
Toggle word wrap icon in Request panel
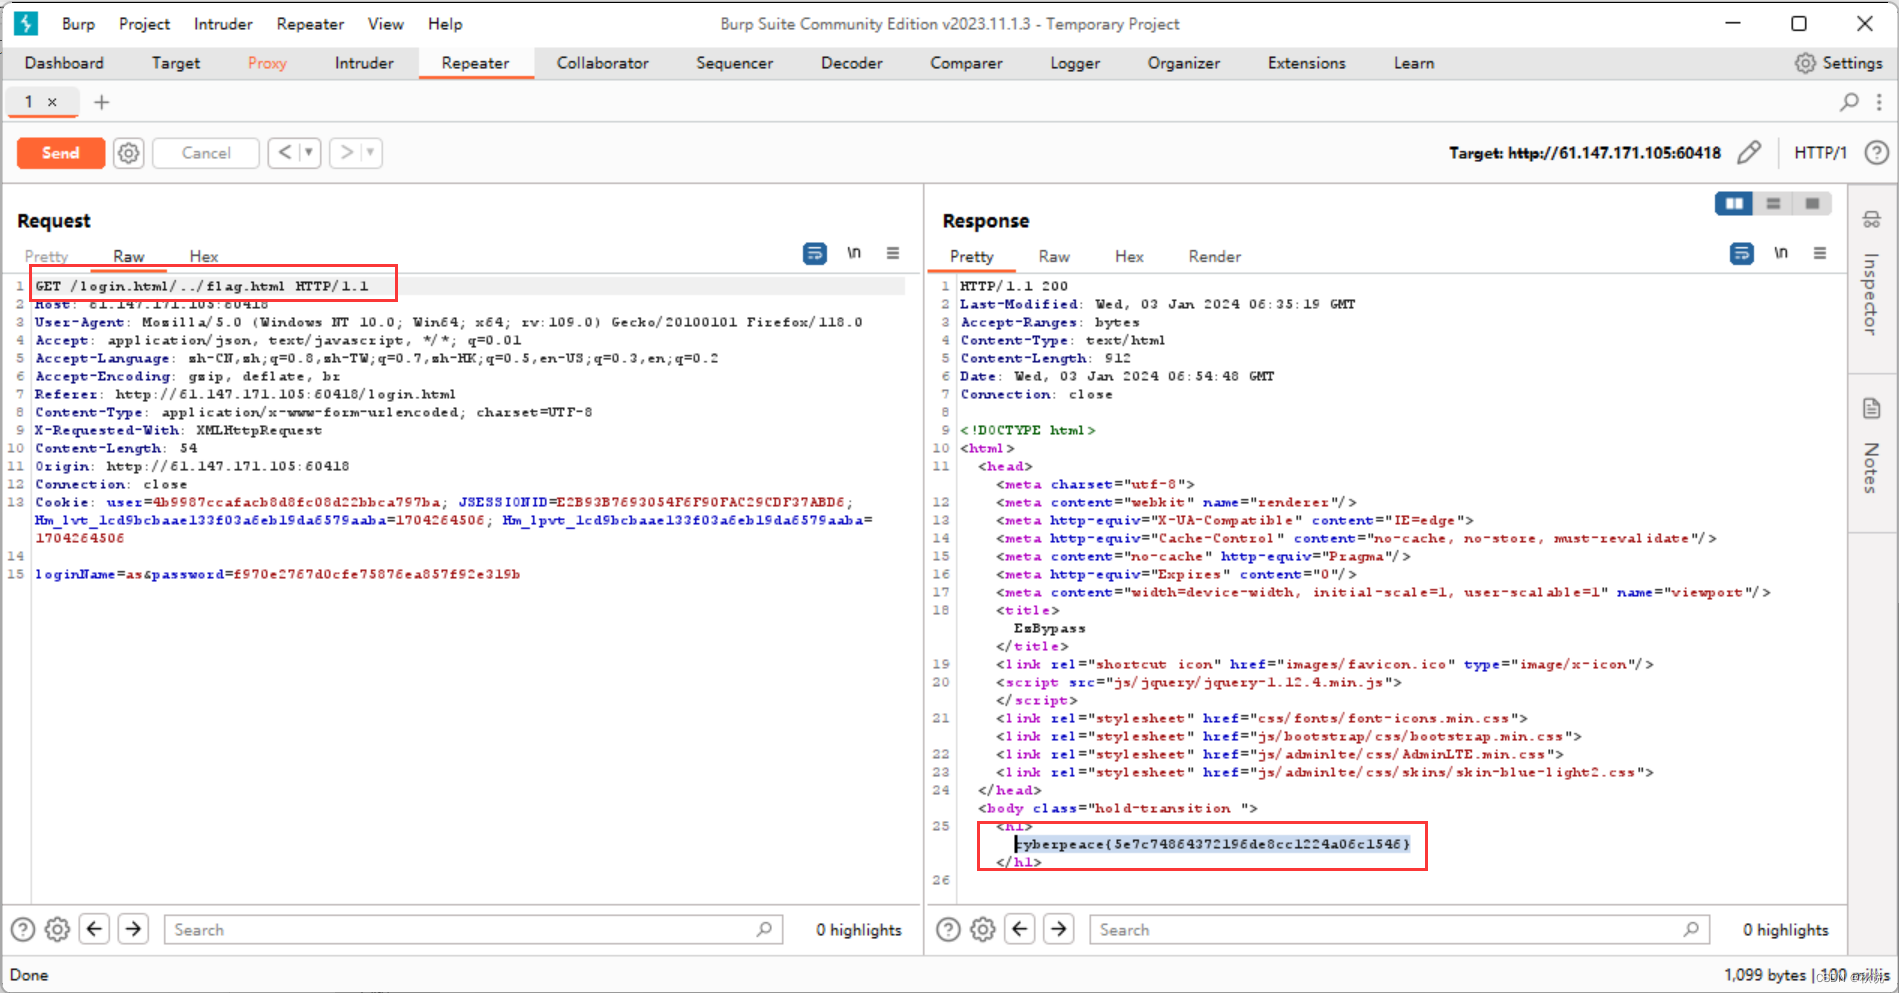coord(815,254)
